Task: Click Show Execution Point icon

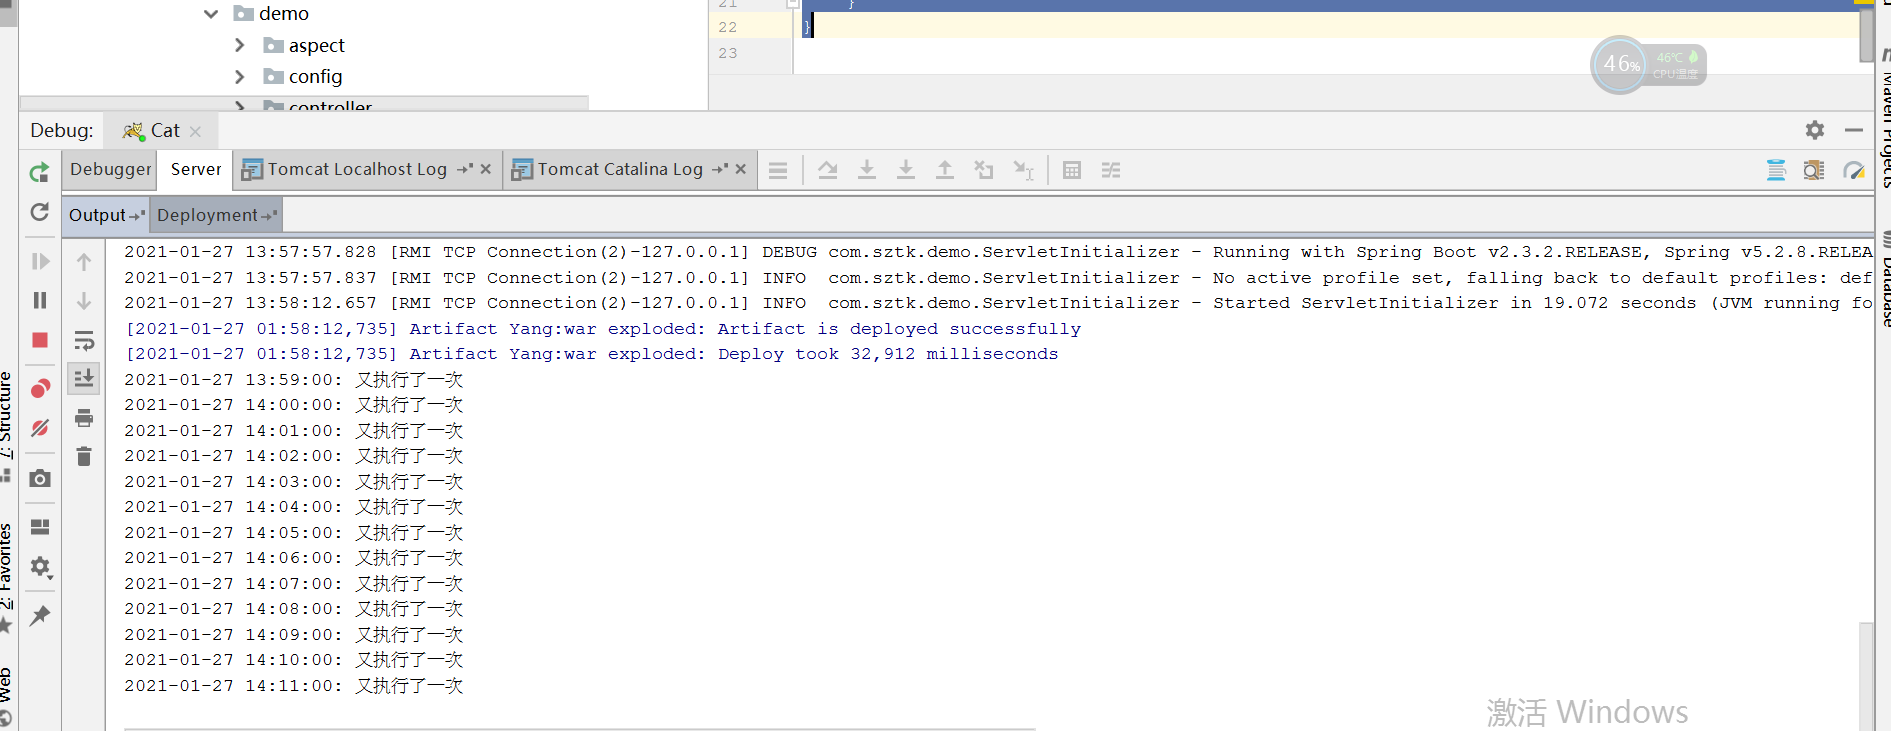Action: (x=778, y=170)
